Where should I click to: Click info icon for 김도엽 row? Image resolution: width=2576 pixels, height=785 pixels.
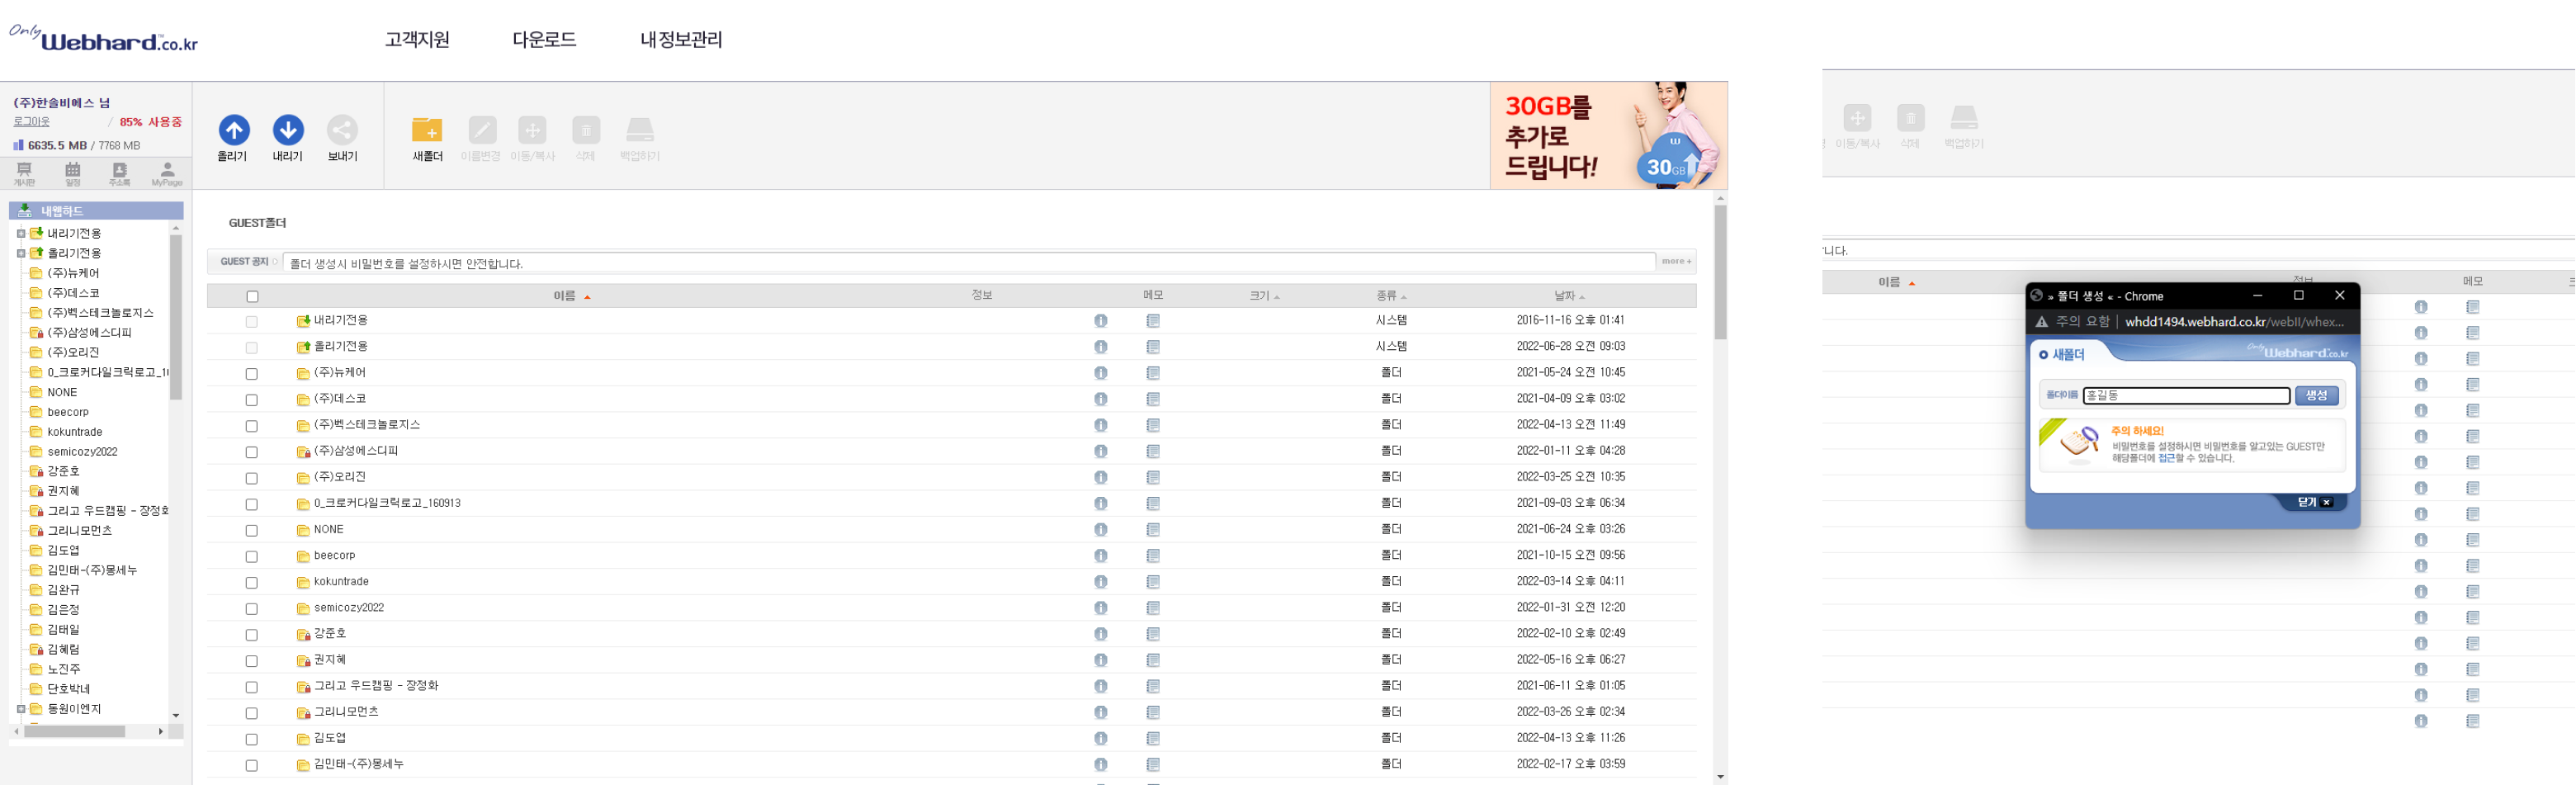(x=1100, y=738)
